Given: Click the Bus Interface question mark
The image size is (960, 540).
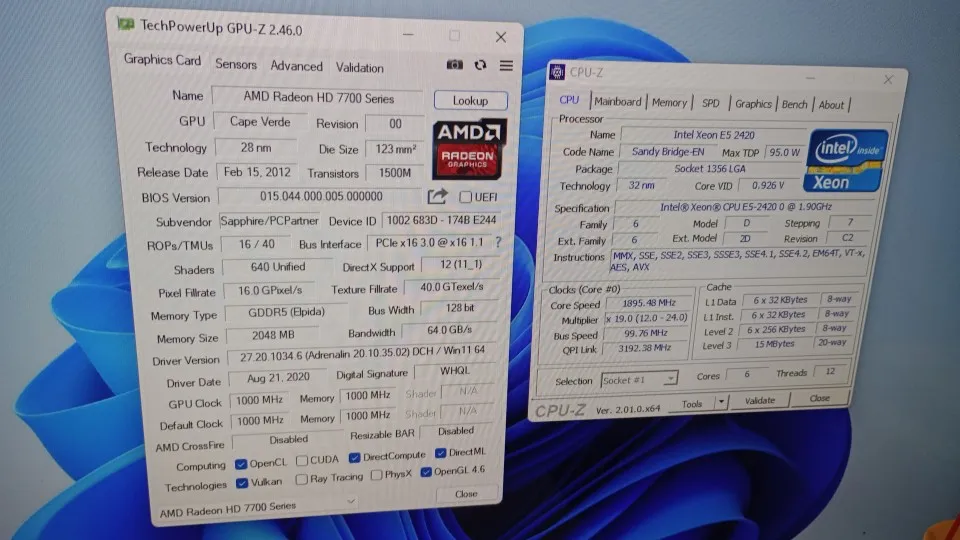Looking at the screenshot, I should coord(498,242).
